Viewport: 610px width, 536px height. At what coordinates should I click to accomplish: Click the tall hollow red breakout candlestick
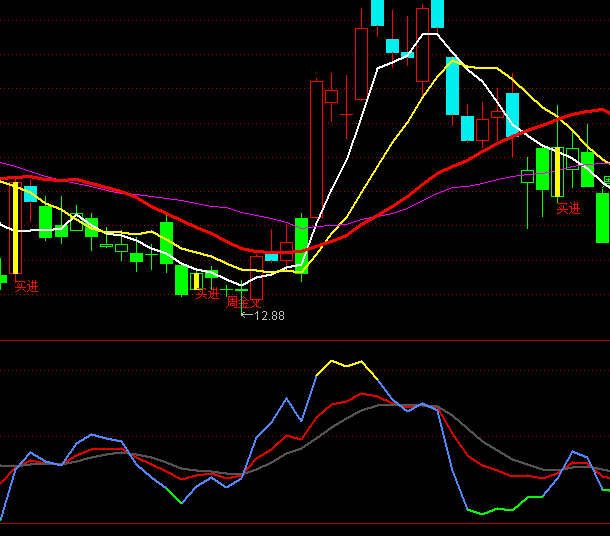coord(316,150)
